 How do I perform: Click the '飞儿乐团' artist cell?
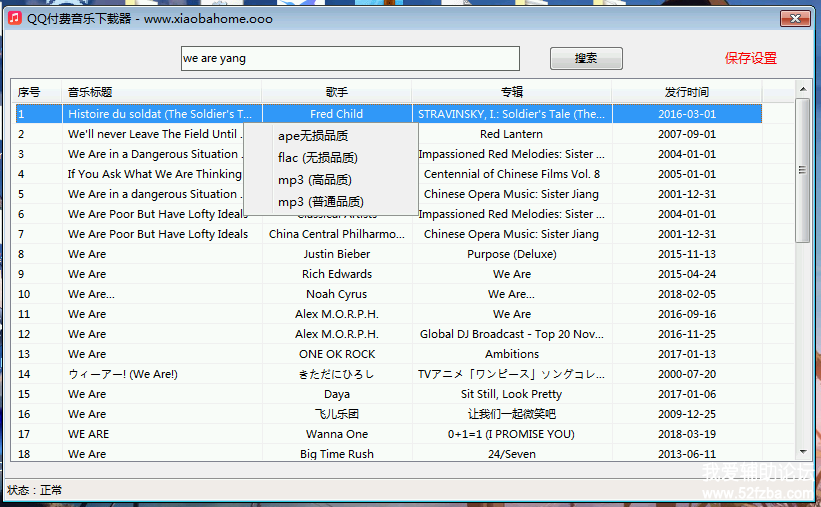pyautogui.click(x=337, y=414)
